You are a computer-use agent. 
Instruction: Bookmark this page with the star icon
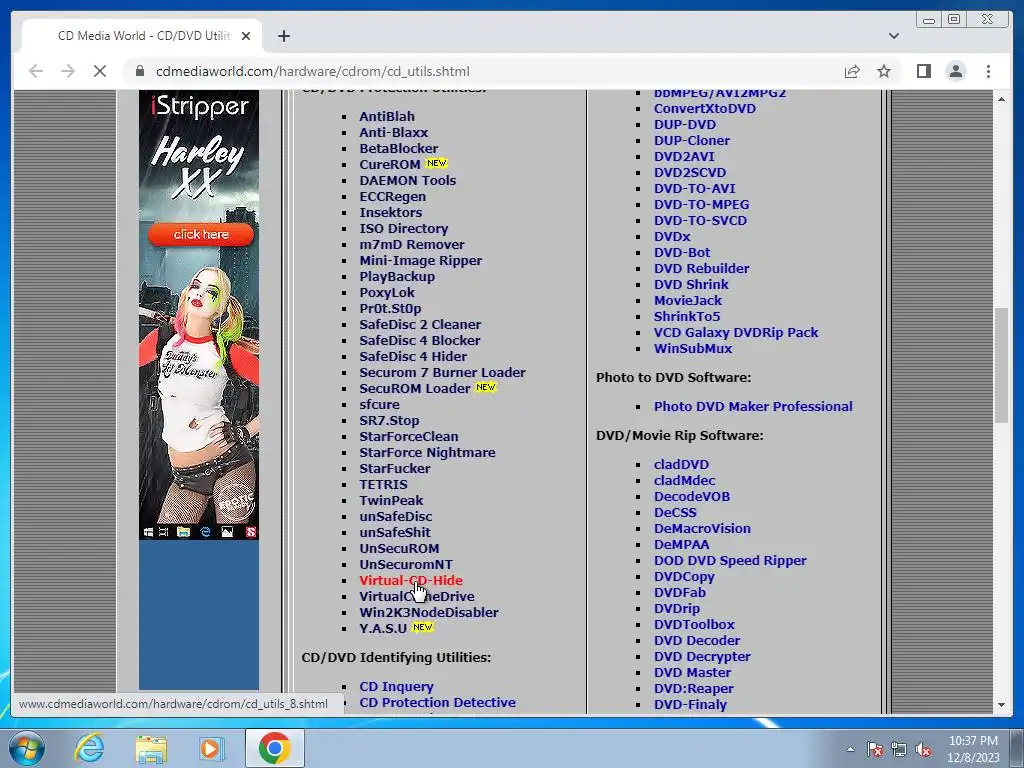[x=884, y=71]
